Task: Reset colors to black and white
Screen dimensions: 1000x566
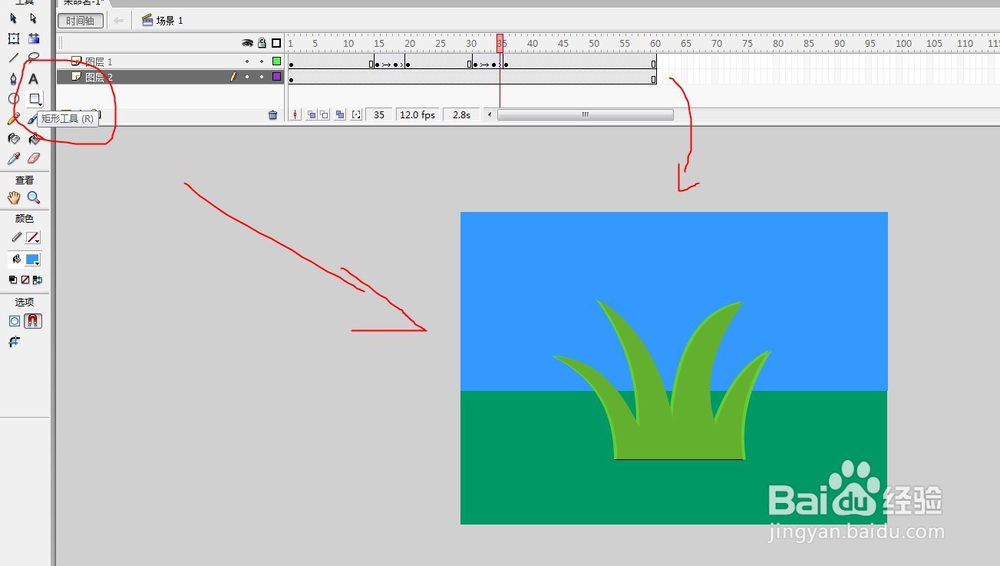Action: [13, 279]
